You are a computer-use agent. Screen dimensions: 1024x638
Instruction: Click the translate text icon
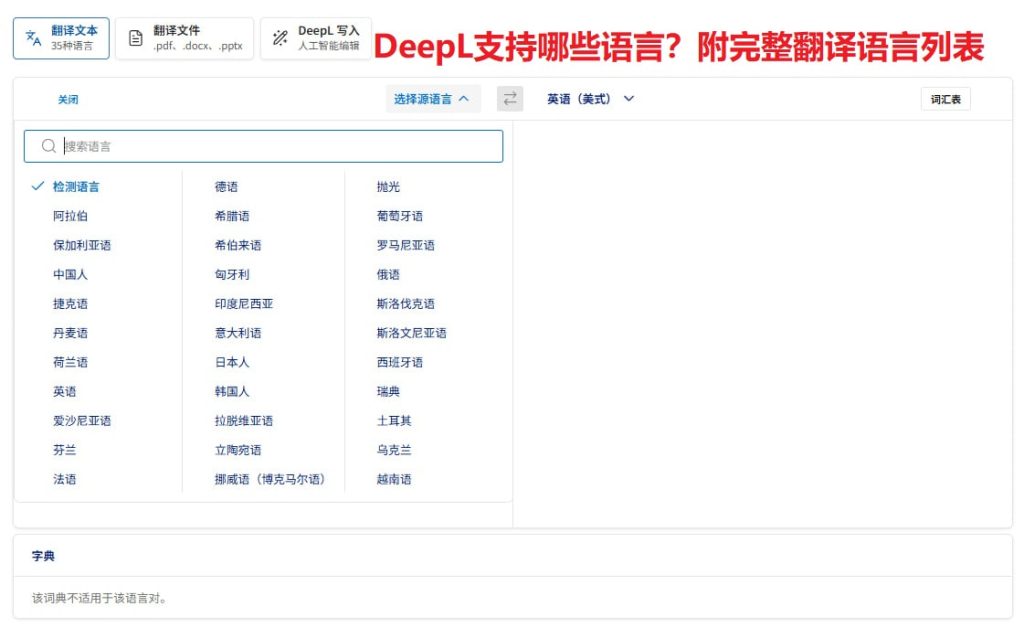pyautogui.click(x=33, y=38)
